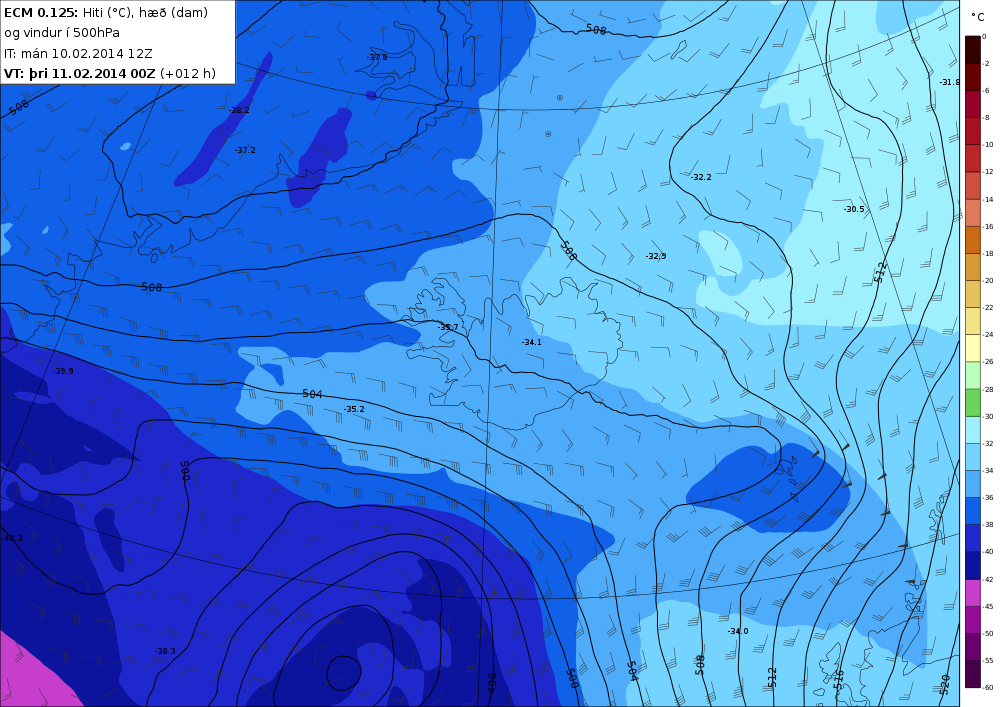Click the -38.2 temperature value
This screenshot has height=707, width=1000.
coord(239,110)
